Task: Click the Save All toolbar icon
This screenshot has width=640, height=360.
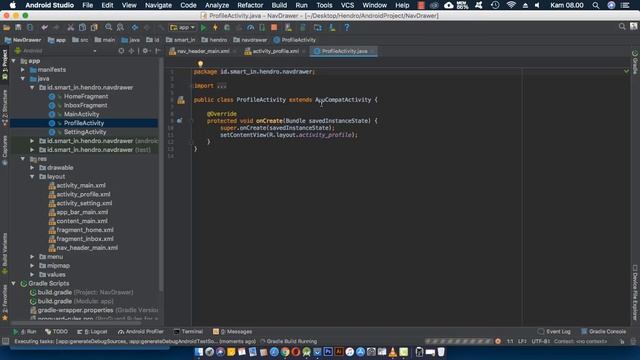Action: pos(18,27)
